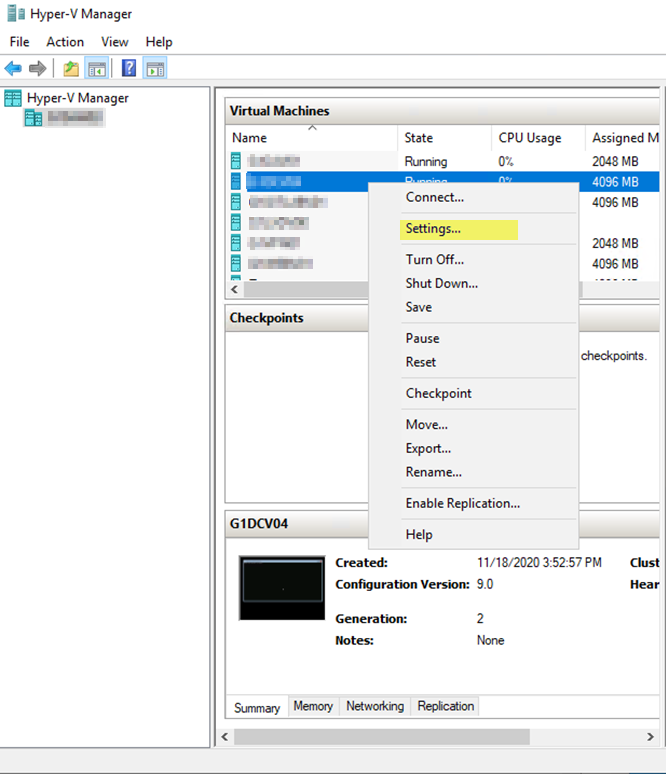The height and width of the screenshot is (774, 666).
Task: Switch to the Replication tab
Action: pos(445,706)
